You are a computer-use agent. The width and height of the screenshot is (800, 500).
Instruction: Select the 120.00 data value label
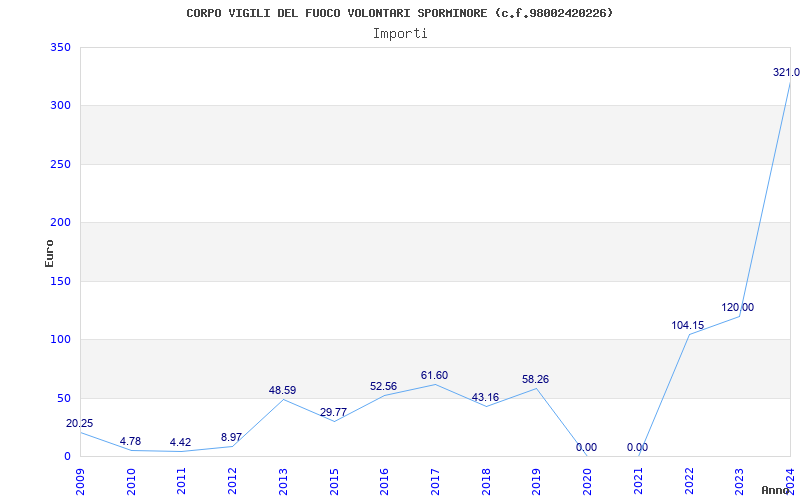pos(737,308)
